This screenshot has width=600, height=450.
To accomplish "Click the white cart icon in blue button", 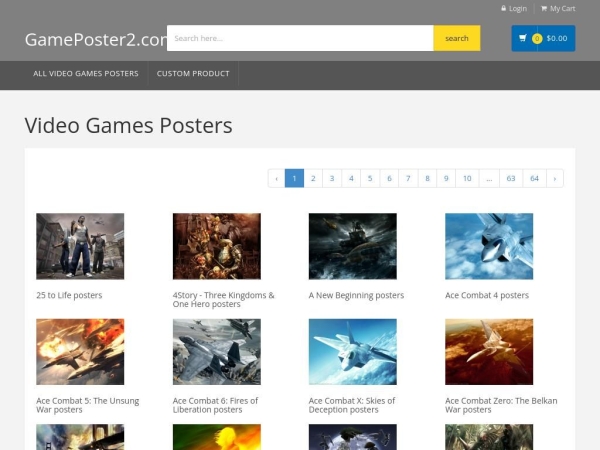I will 523,38.
